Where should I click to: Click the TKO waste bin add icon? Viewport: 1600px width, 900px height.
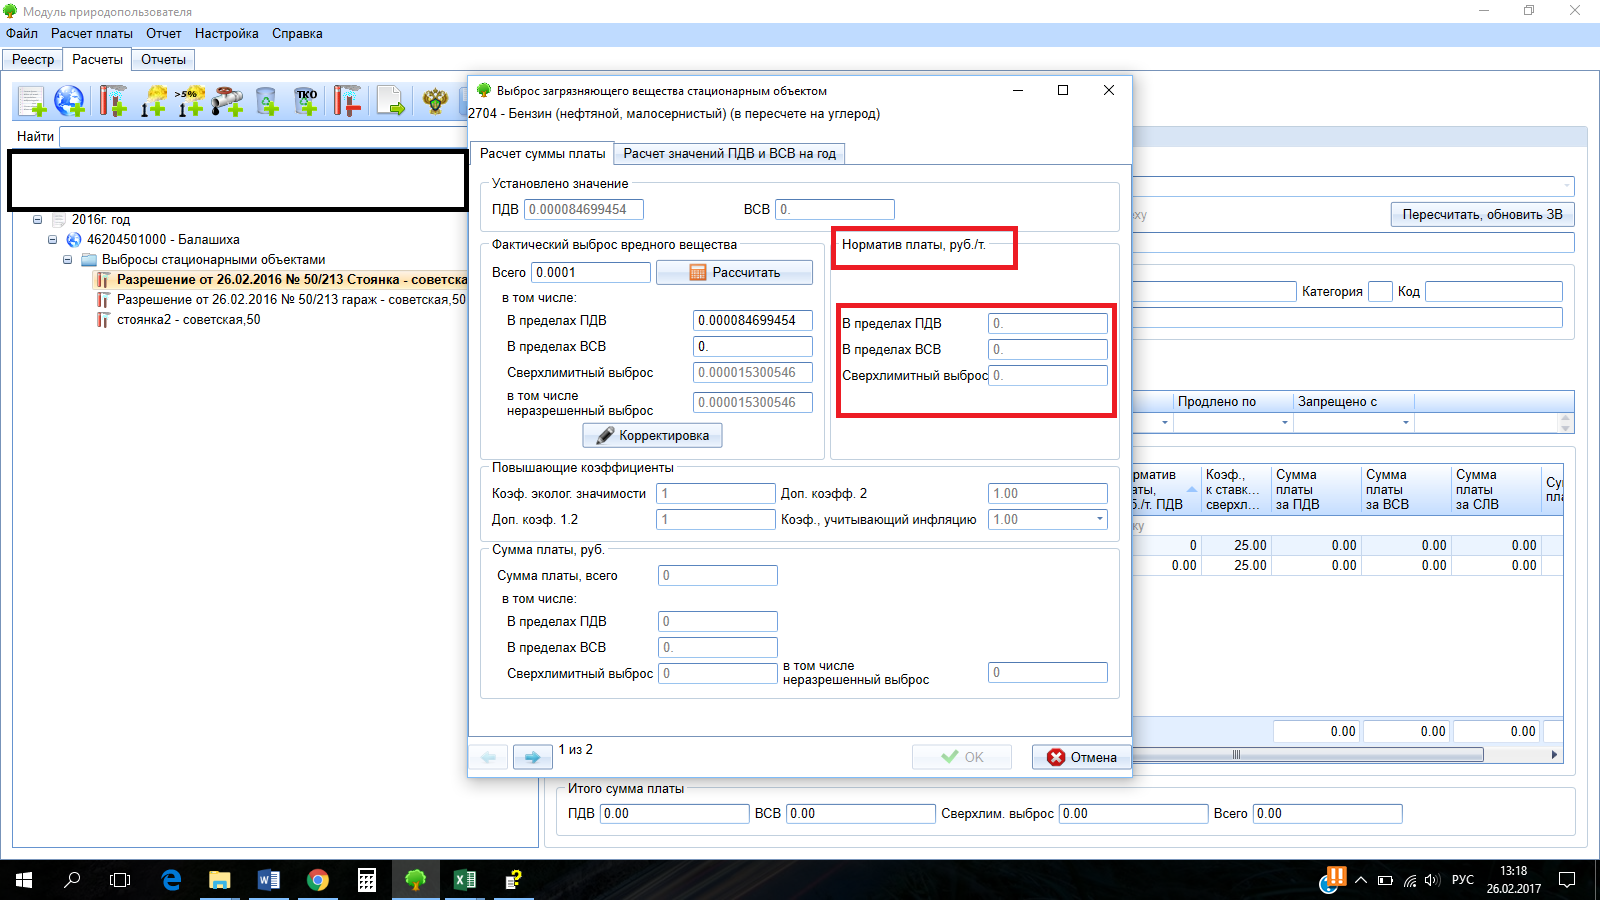point(306,101)
